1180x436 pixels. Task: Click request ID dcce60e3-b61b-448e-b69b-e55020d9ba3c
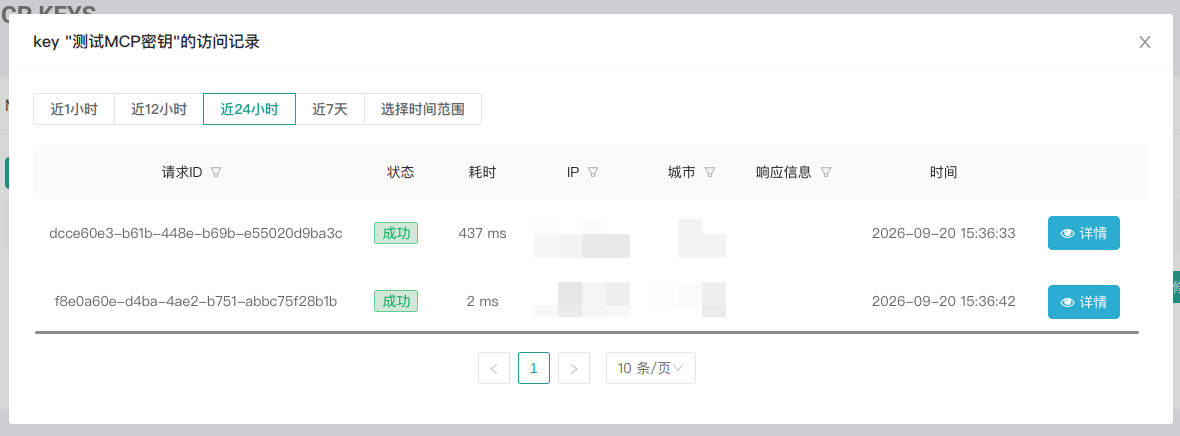pyautogui.click(x=196, y=233)
